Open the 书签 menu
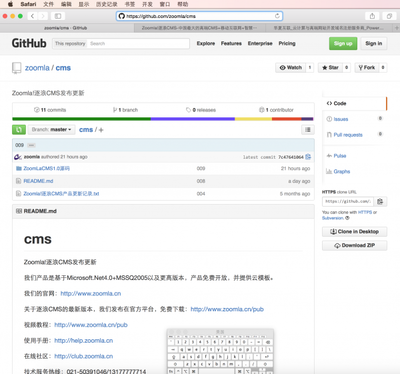The width and height of the screenshot is (400, 374). 130,4
